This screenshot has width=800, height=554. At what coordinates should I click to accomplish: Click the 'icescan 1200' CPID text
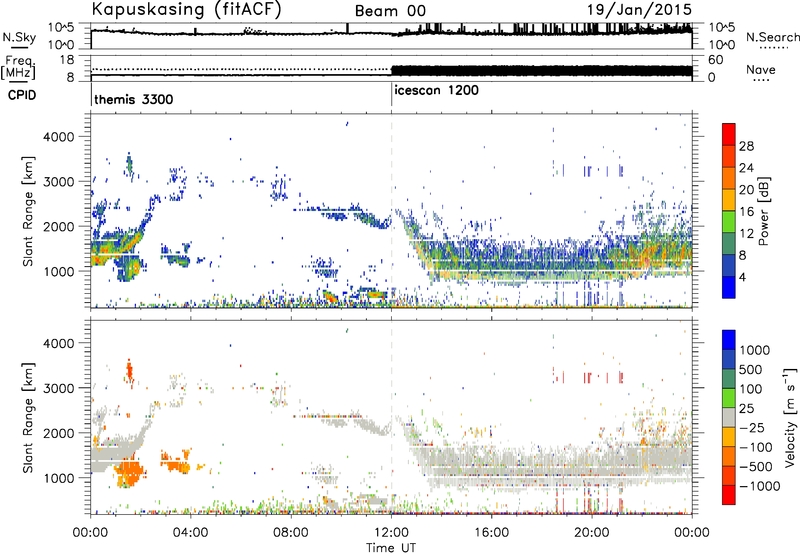[x=436, y=90]
